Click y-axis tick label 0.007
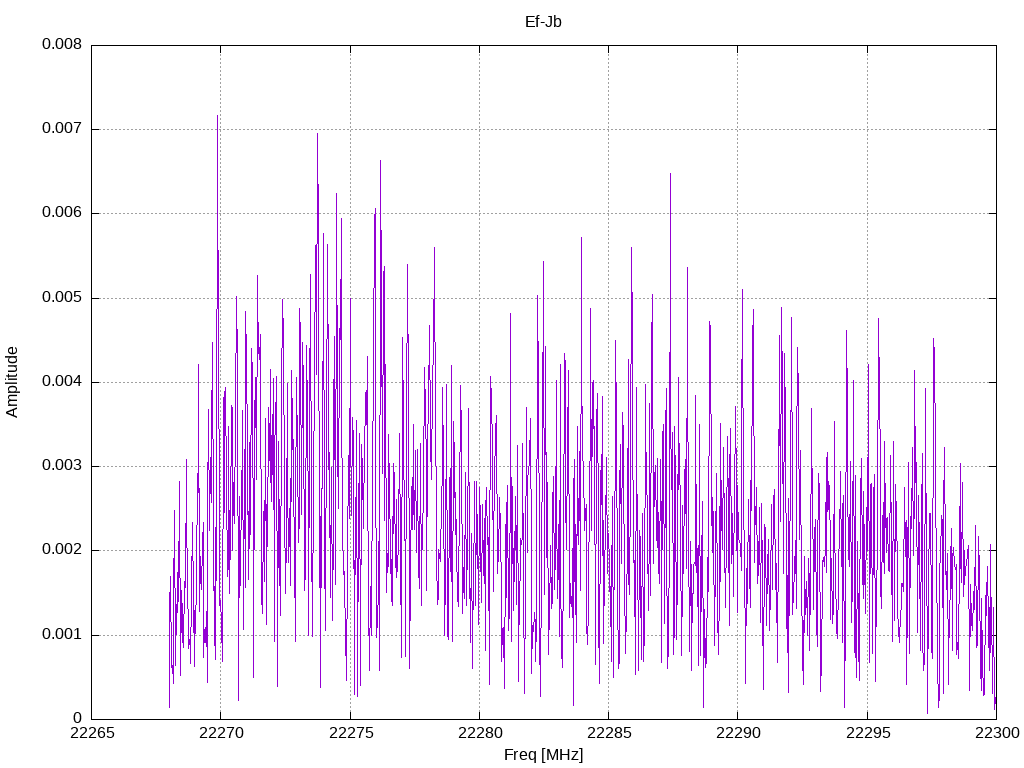1024x768 pixels. (x=62, y=129)
